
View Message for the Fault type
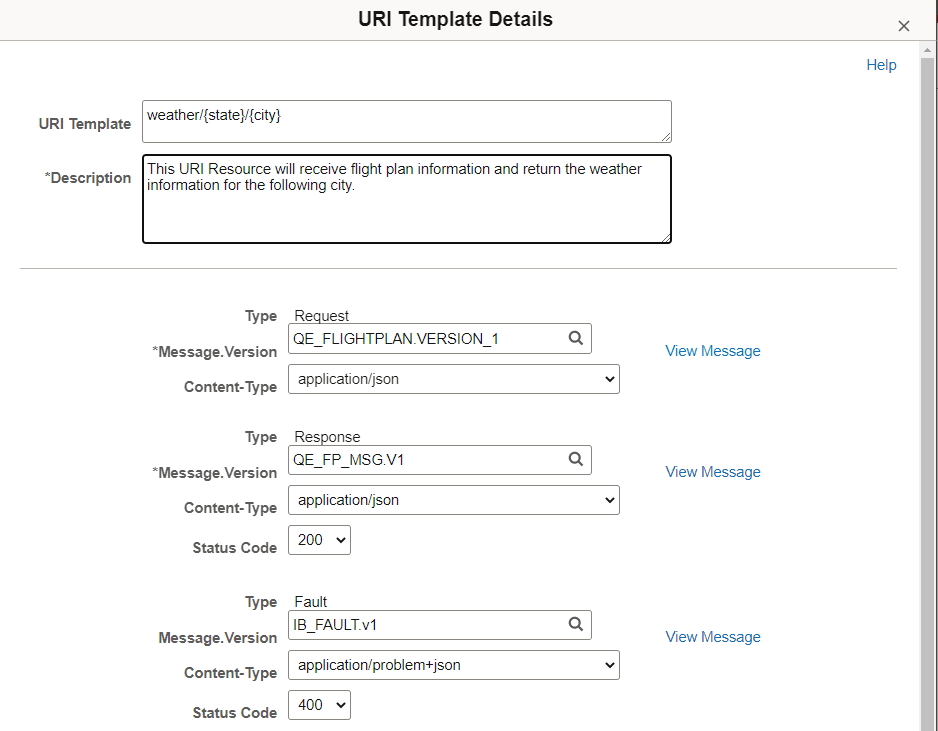[x=712, y=636]
